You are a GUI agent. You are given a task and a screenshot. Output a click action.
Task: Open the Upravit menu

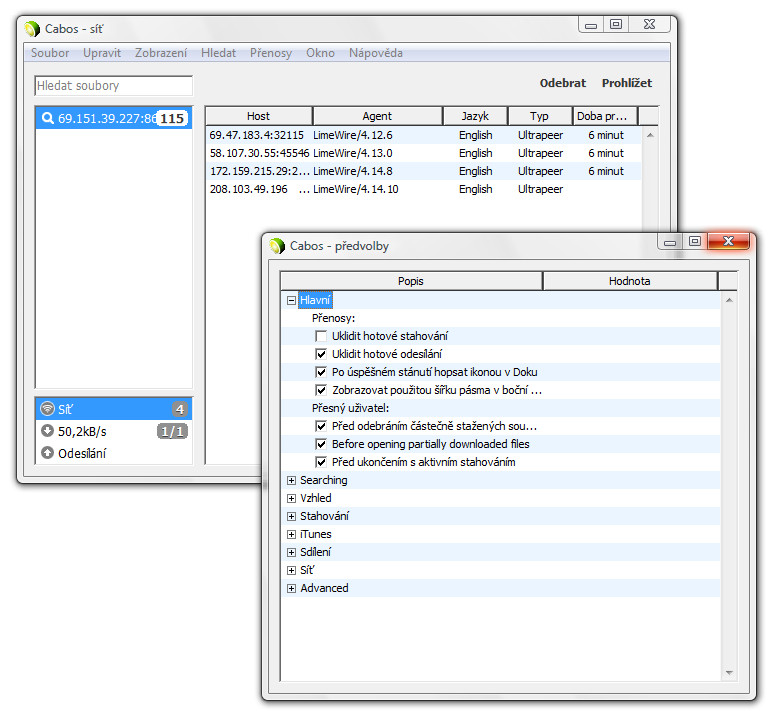tap(102, 53)
